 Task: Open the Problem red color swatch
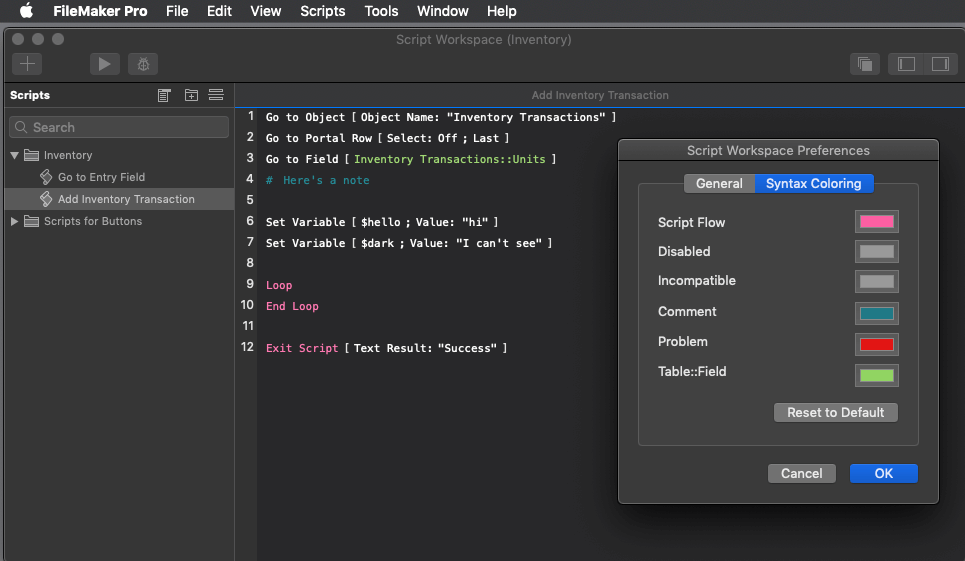point(876,344)
